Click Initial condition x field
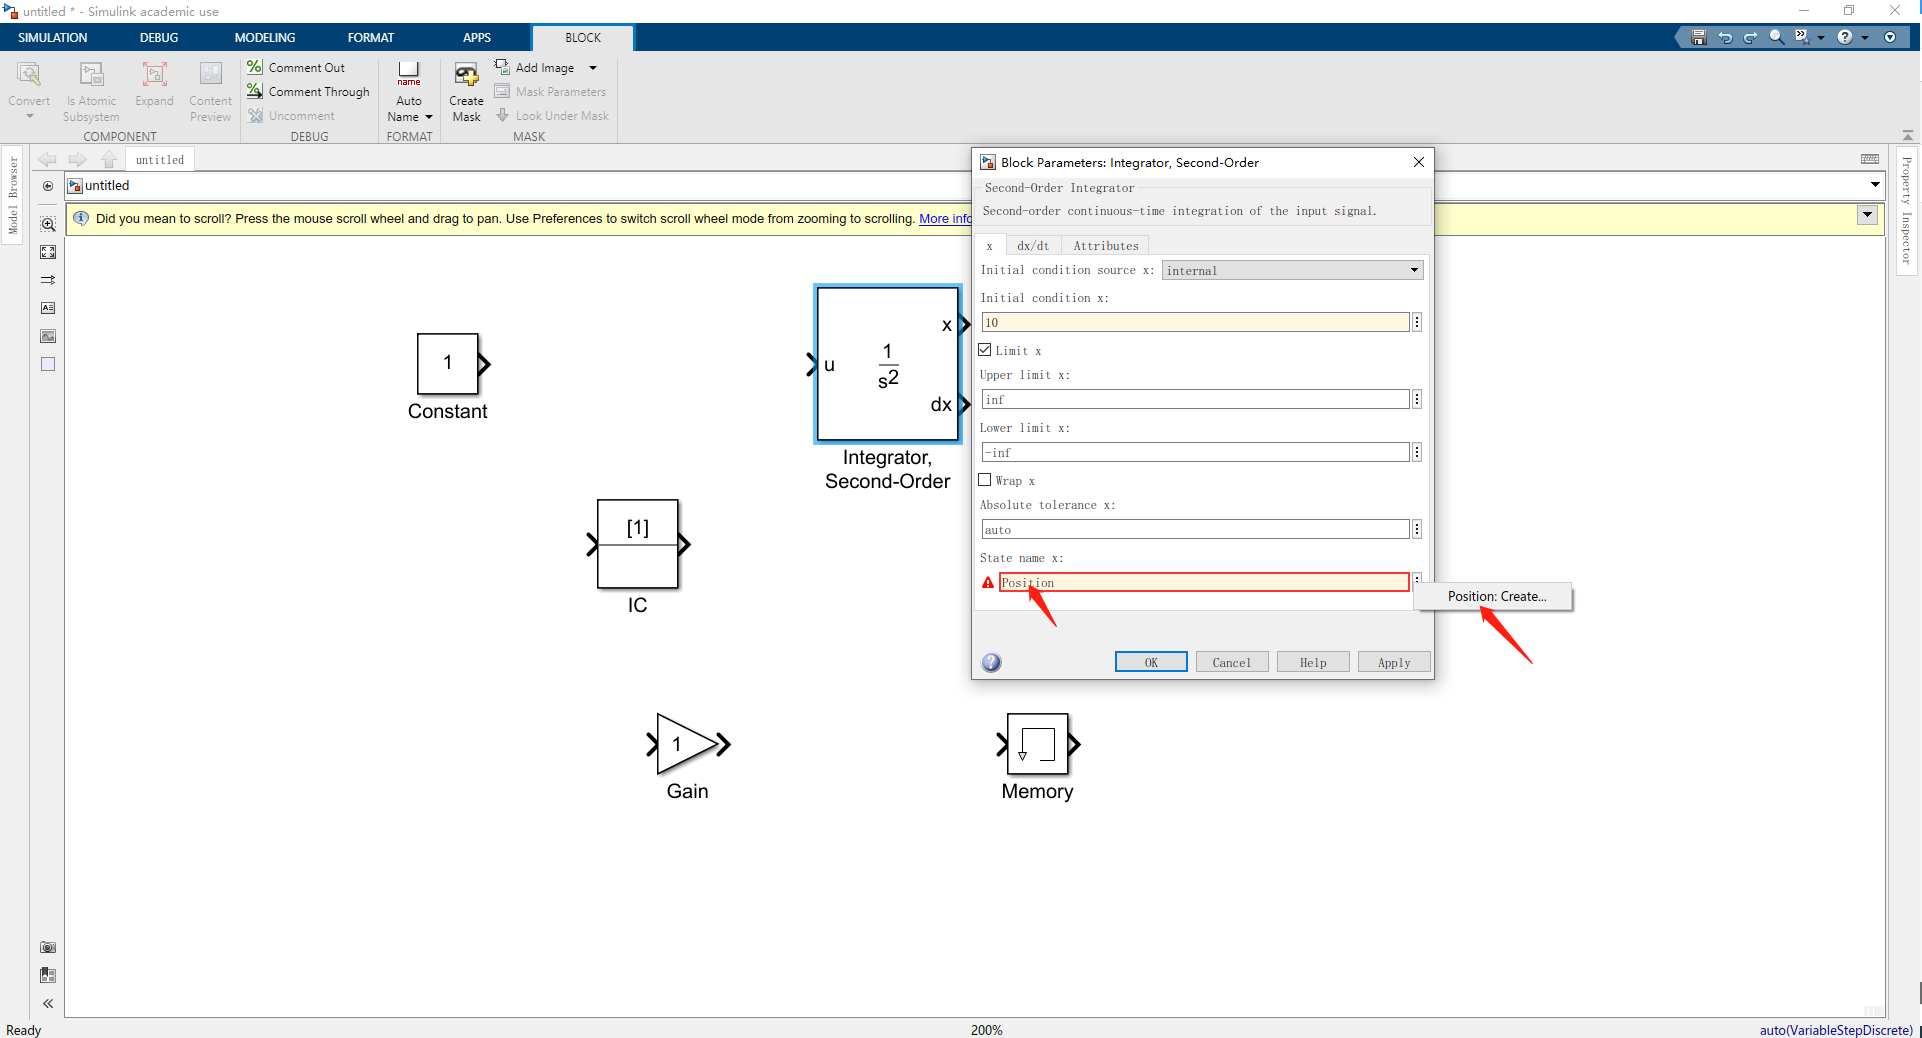This screenshot has height=1038, width=1922. (1195, 322)
